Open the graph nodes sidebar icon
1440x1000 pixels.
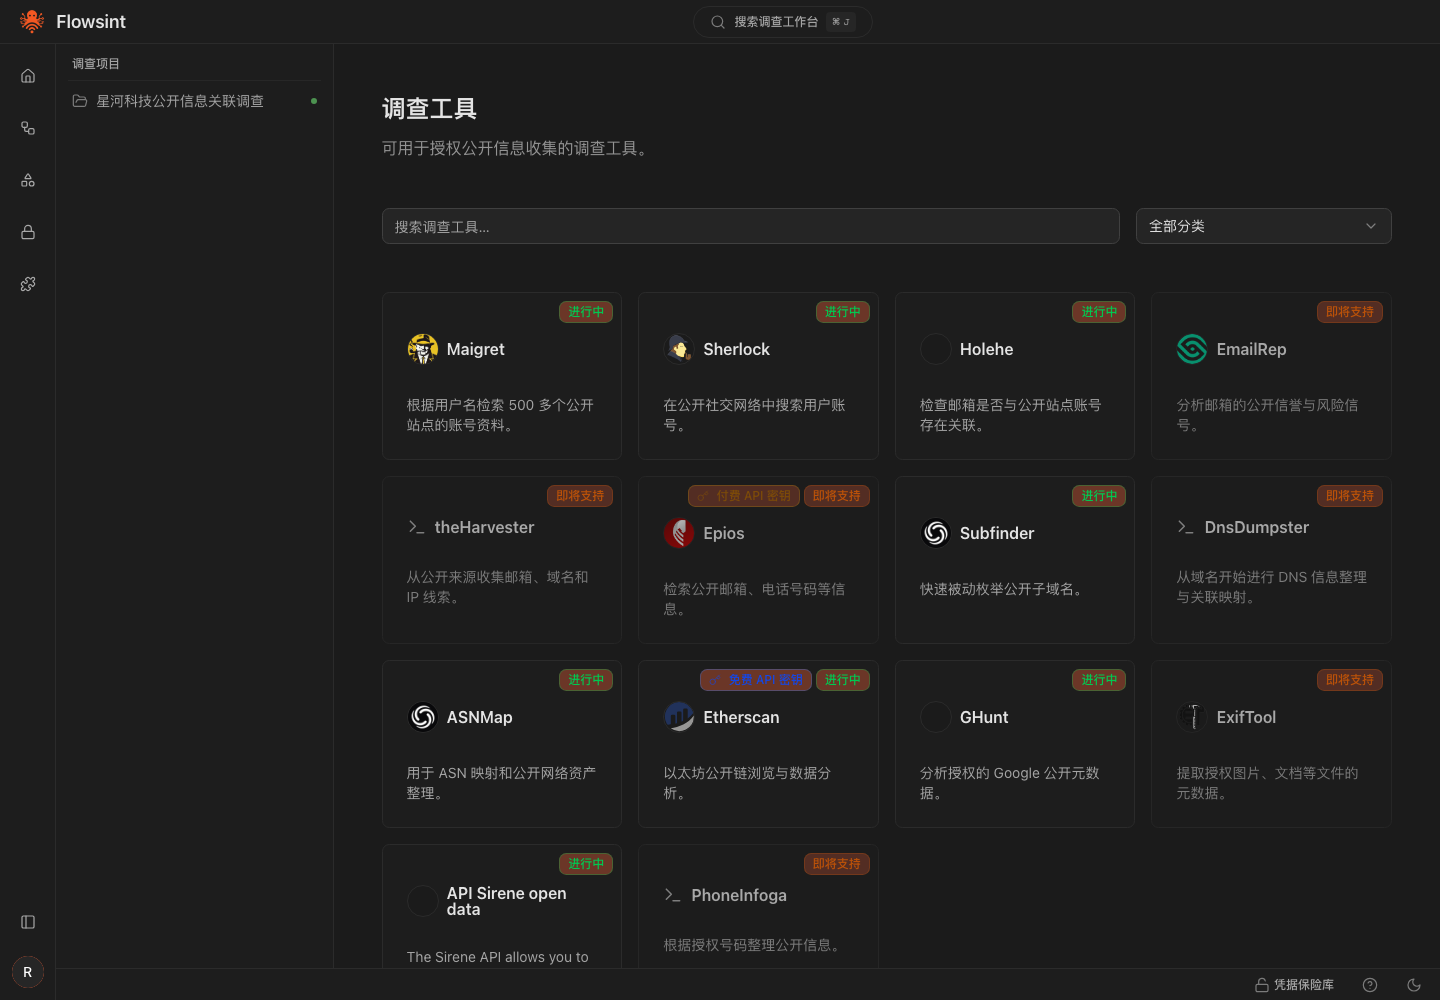tap(28, 128)
